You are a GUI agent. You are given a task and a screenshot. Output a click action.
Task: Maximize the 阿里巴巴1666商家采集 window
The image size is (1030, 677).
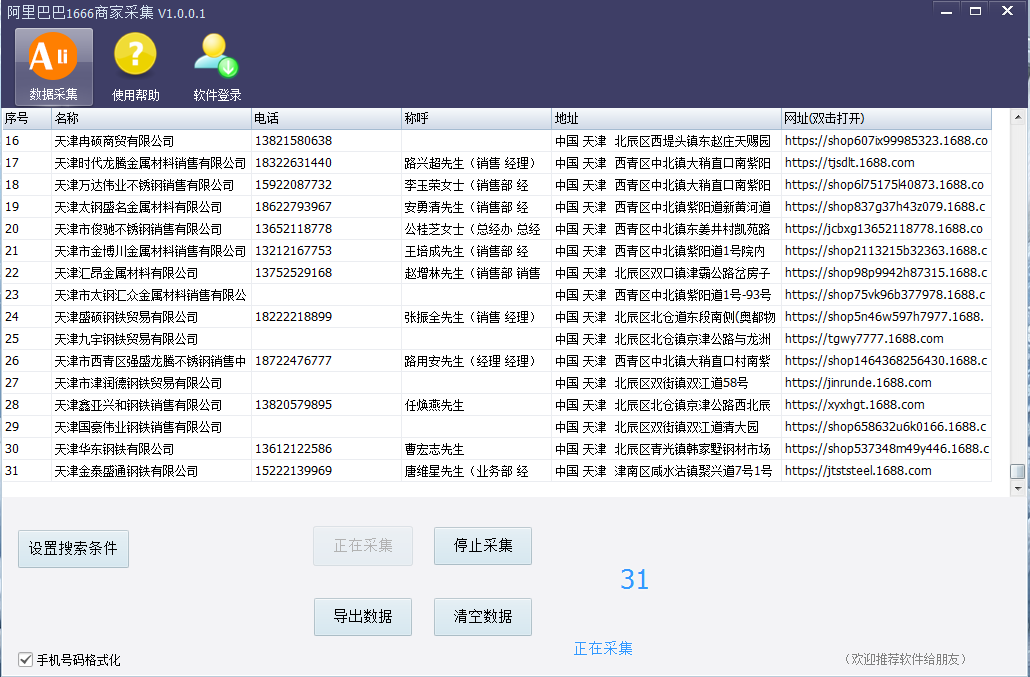(x=975, y=11)
